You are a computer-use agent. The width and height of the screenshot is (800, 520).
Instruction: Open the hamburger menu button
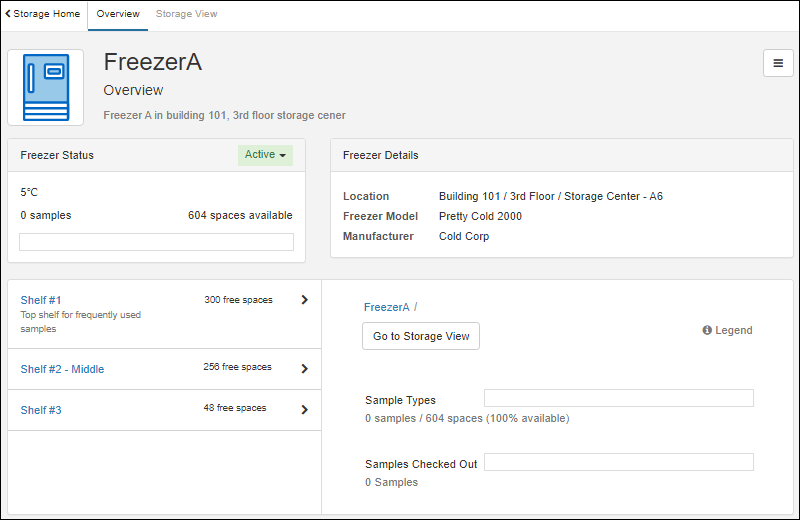pos(778,63)
